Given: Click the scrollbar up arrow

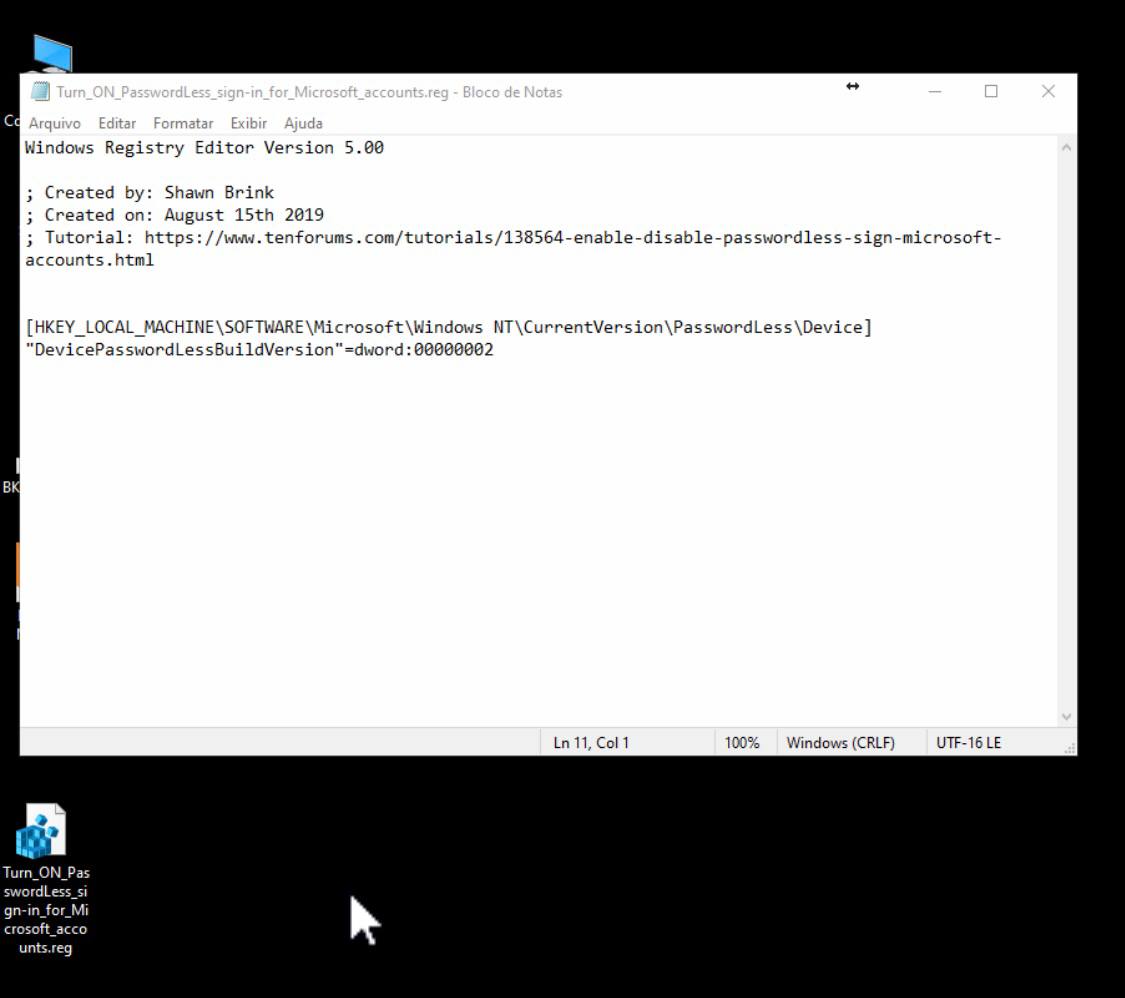Looking at the screenshot, I should pos(1066,148).
